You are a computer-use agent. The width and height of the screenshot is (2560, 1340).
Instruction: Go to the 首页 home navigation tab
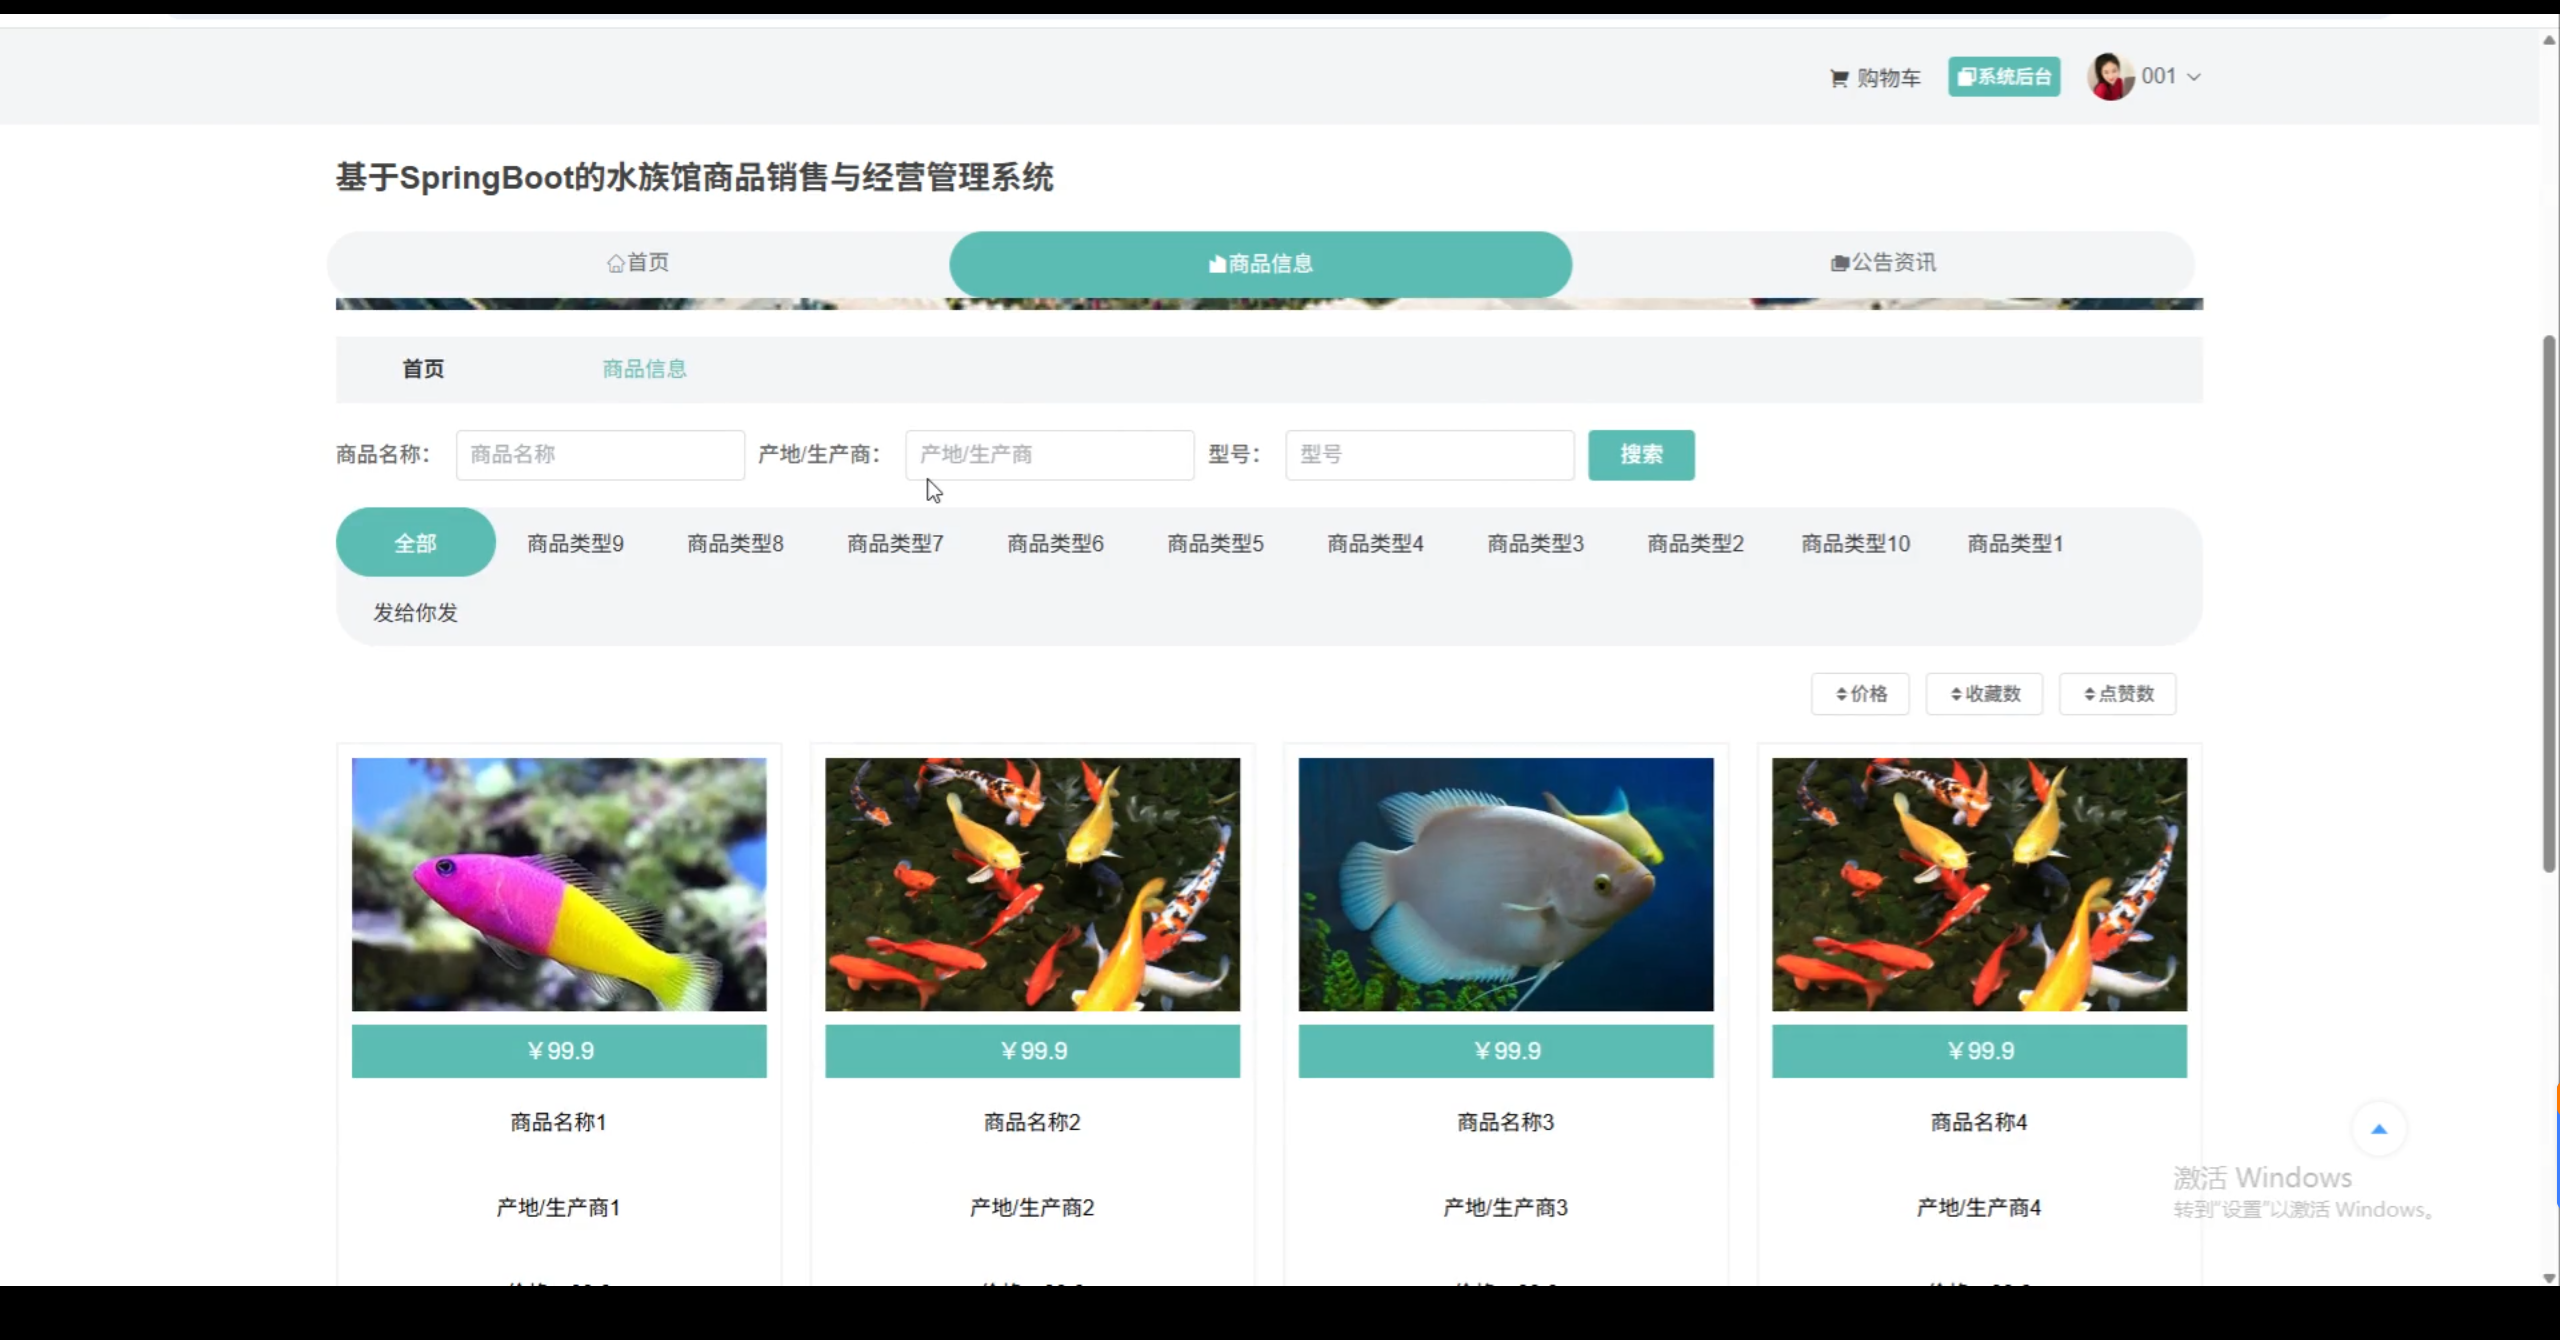pyautogui.click(x=638, y=263)
